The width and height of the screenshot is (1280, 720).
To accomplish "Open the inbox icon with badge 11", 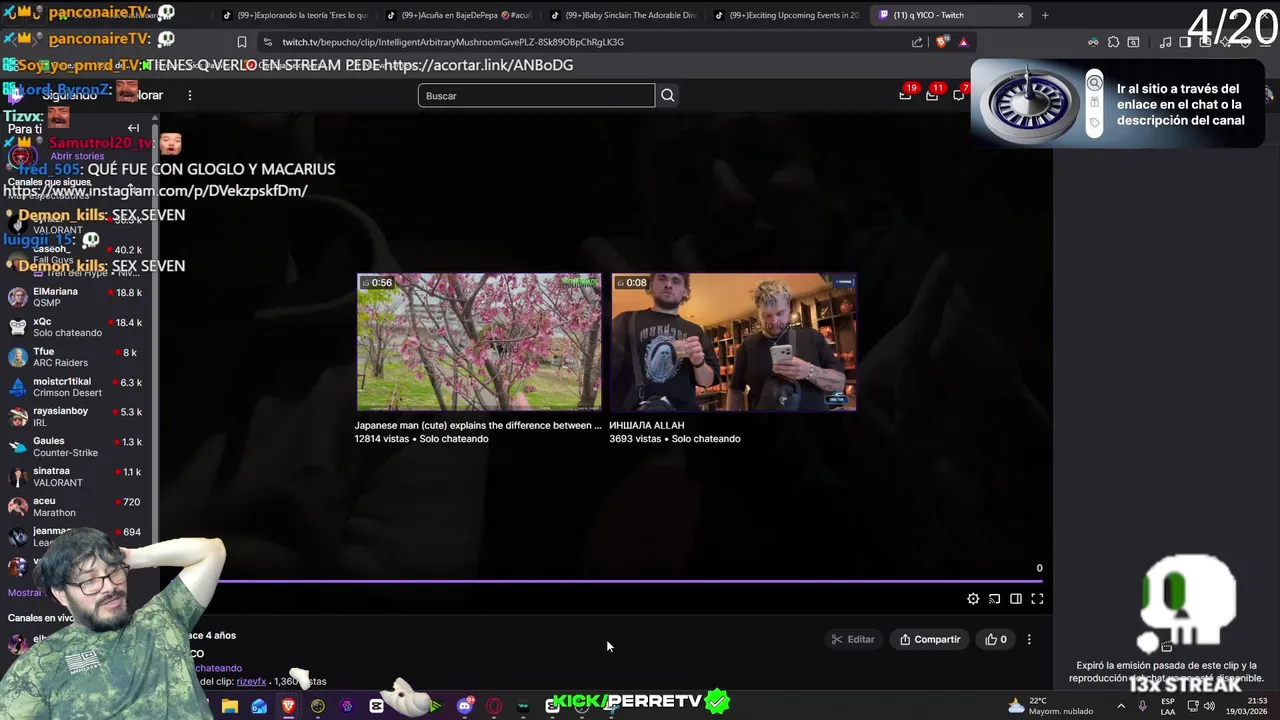I will (932, 94).
